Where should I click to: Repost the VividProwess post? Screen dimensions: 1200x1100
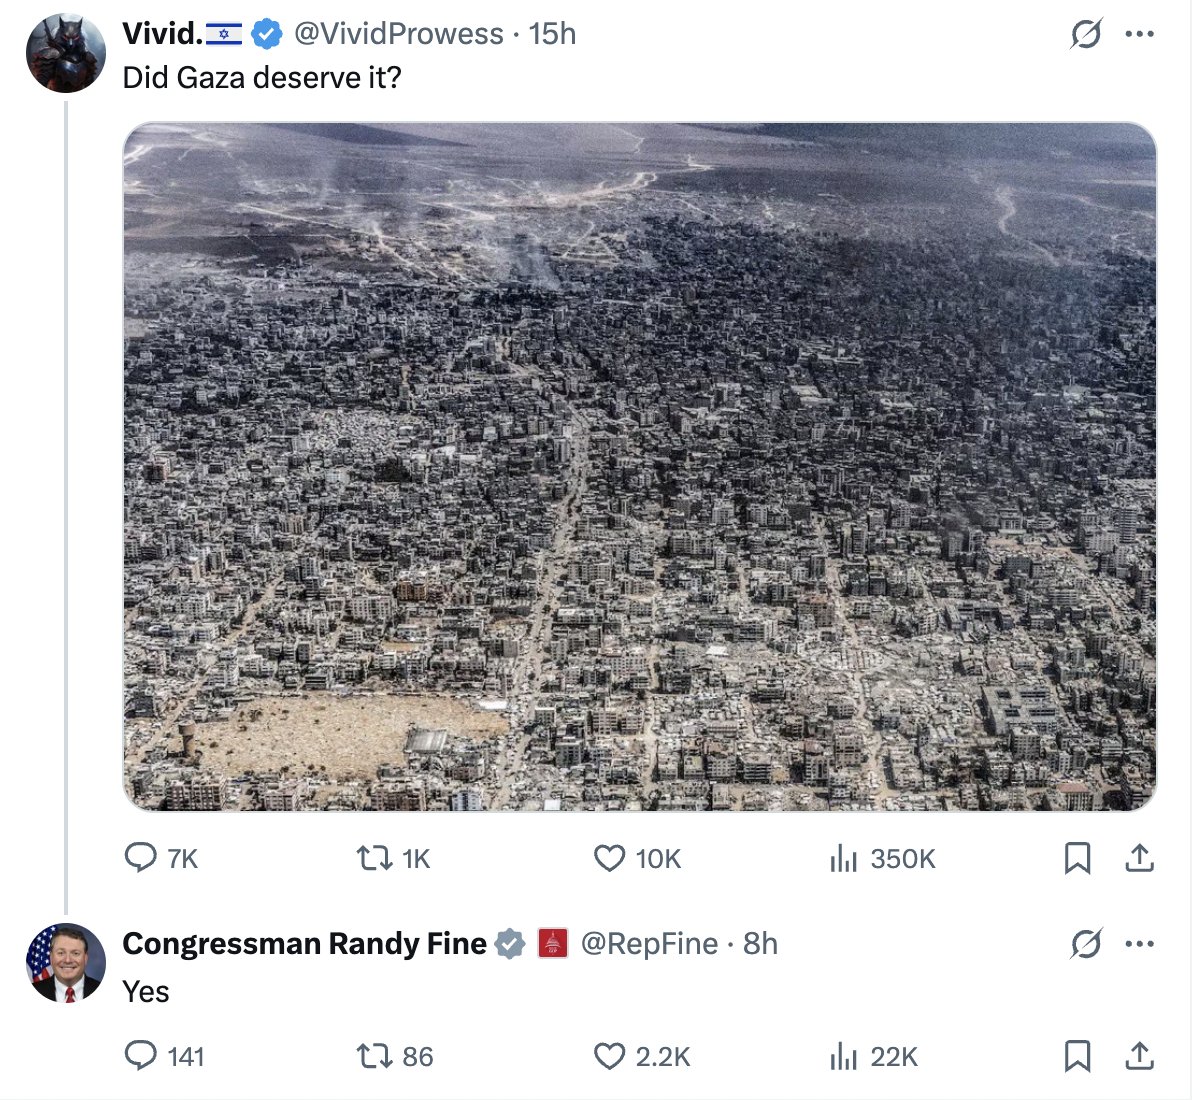click(374, 858)
